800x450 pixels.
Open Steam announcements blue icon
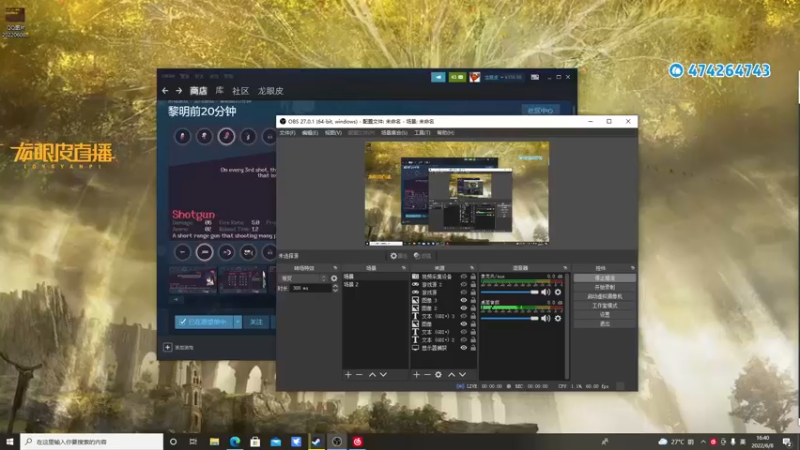click(438, 77)
